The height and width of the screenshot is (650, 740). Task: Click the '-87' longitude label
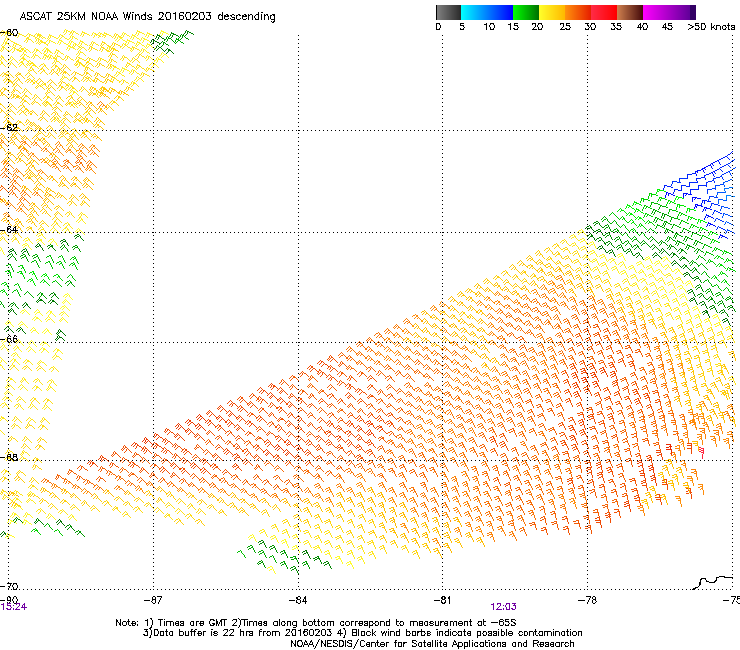[x=153, y=600]
